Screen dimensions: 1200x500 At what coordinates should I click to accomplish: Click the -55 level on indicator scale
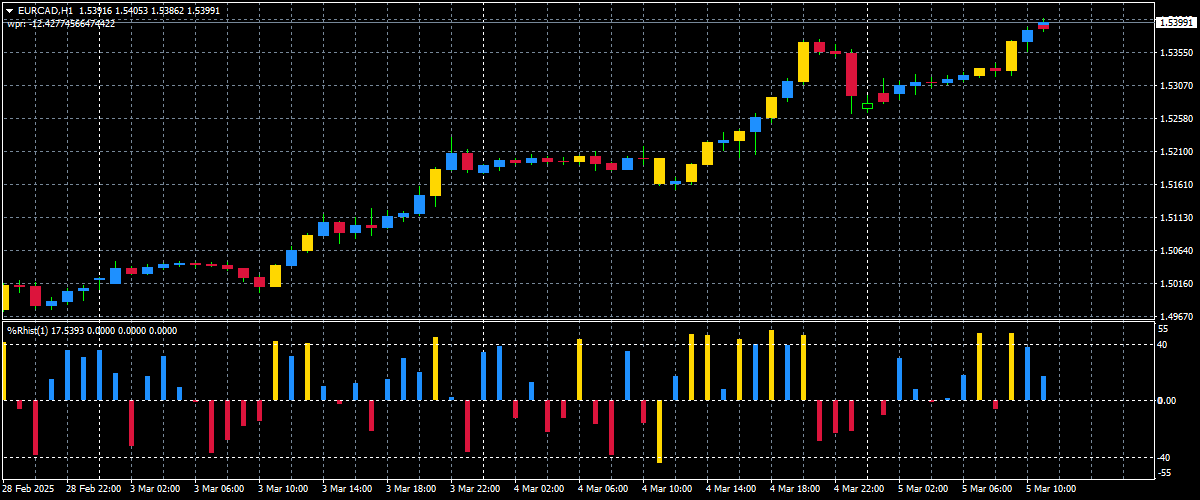[1164, 473]
